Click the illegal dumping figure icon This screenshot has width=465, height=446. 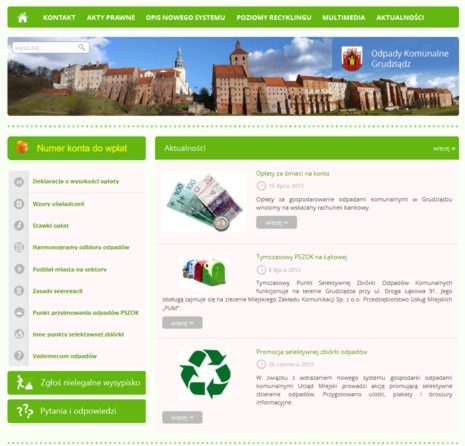tap(24, 382)
